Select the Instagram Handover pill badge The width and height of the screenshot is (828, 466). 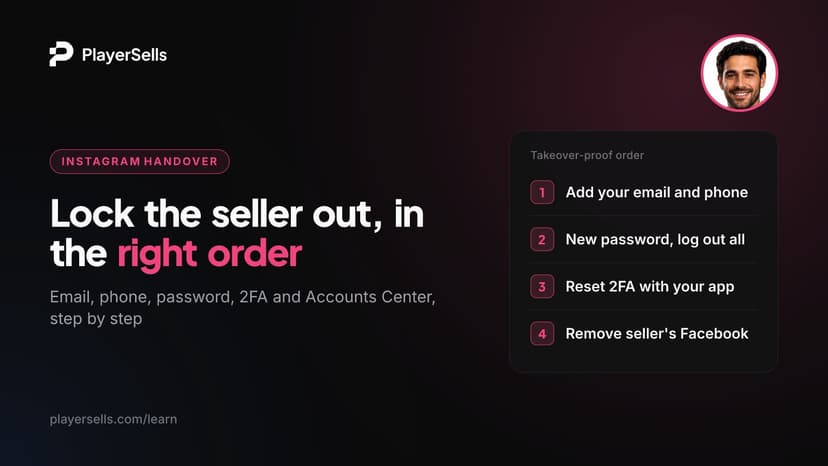(139, 161)
